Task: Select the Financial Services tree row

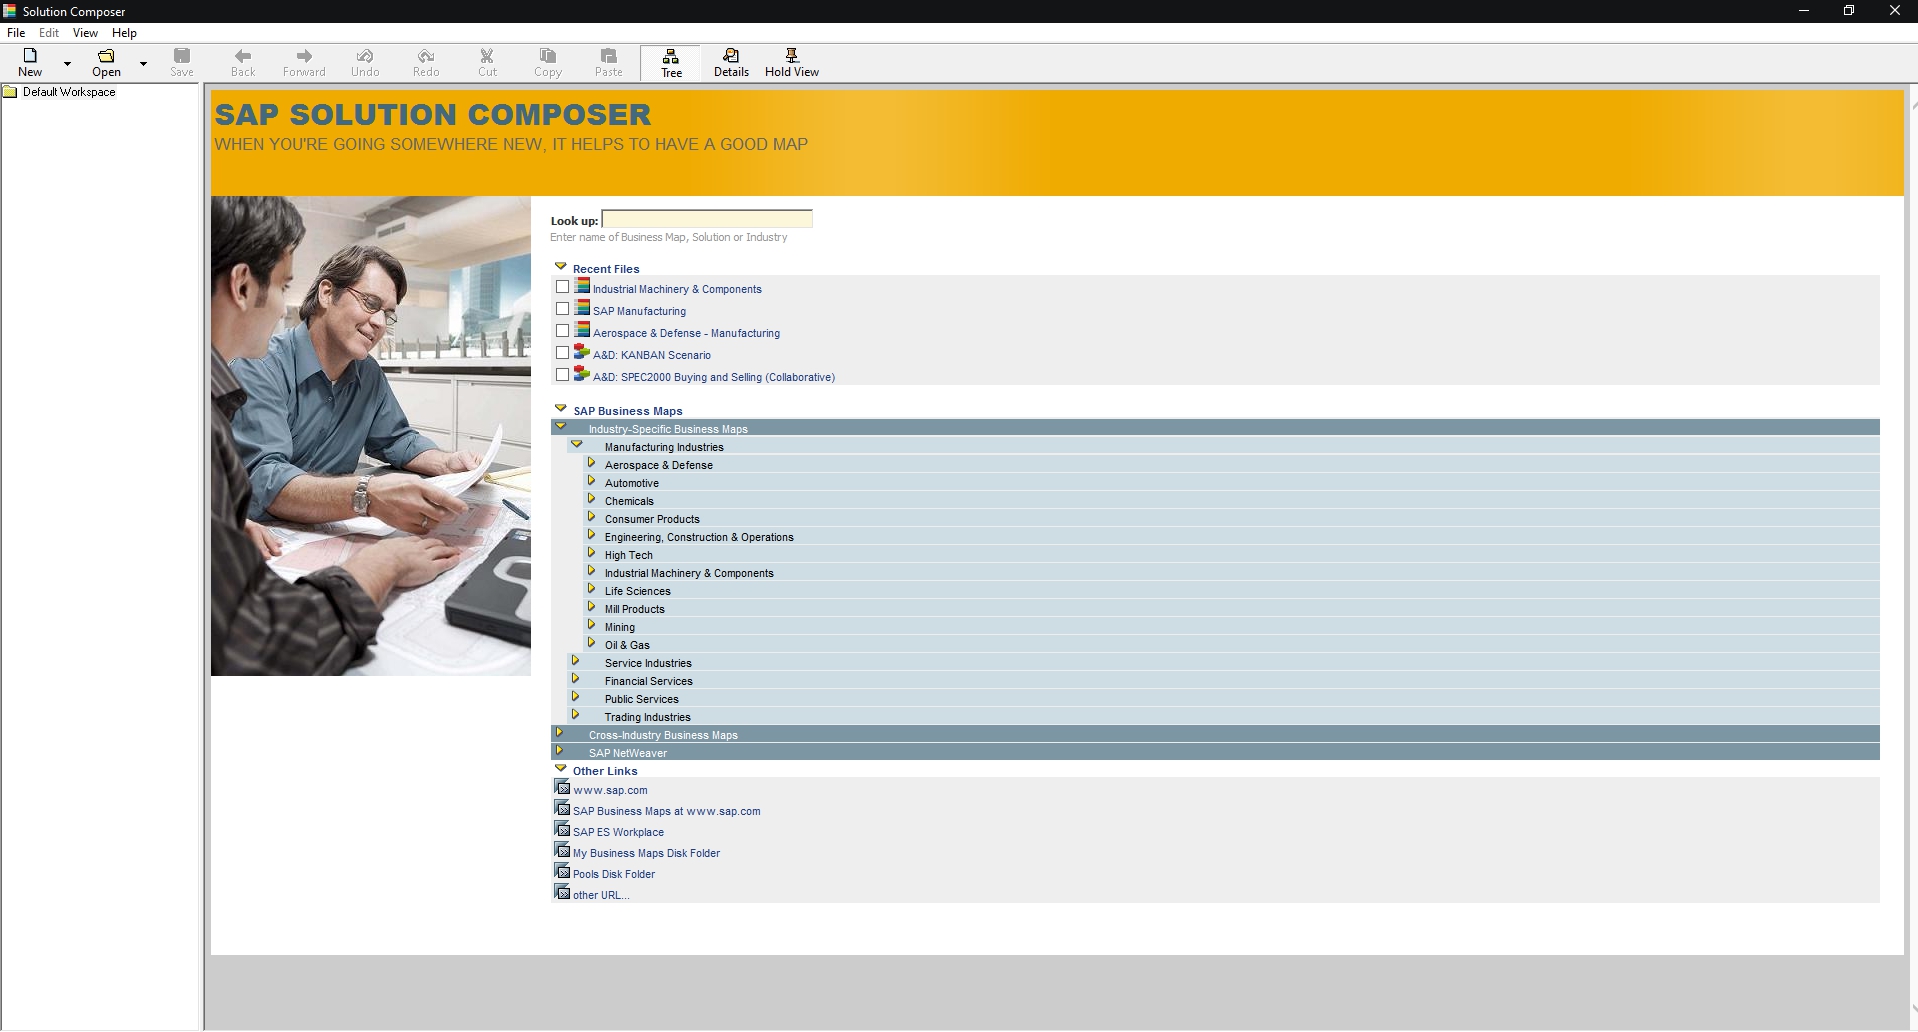Action: 1223,681
